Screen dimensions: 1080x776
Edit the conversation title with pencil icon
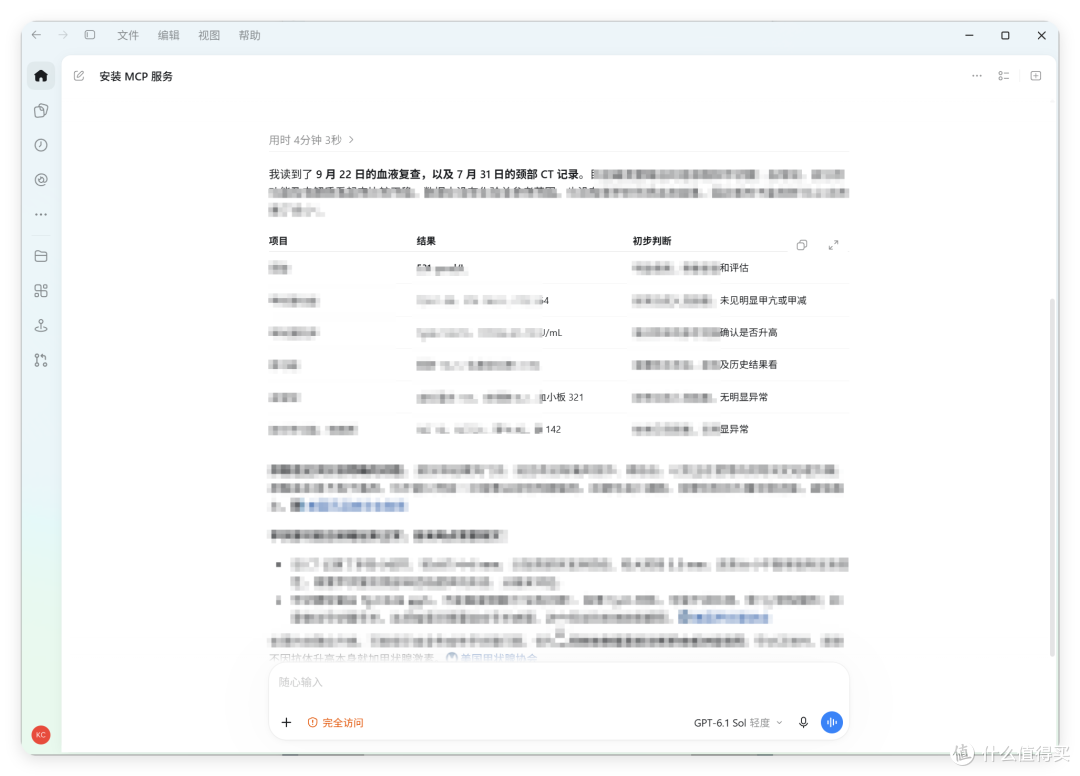(79, 76)
